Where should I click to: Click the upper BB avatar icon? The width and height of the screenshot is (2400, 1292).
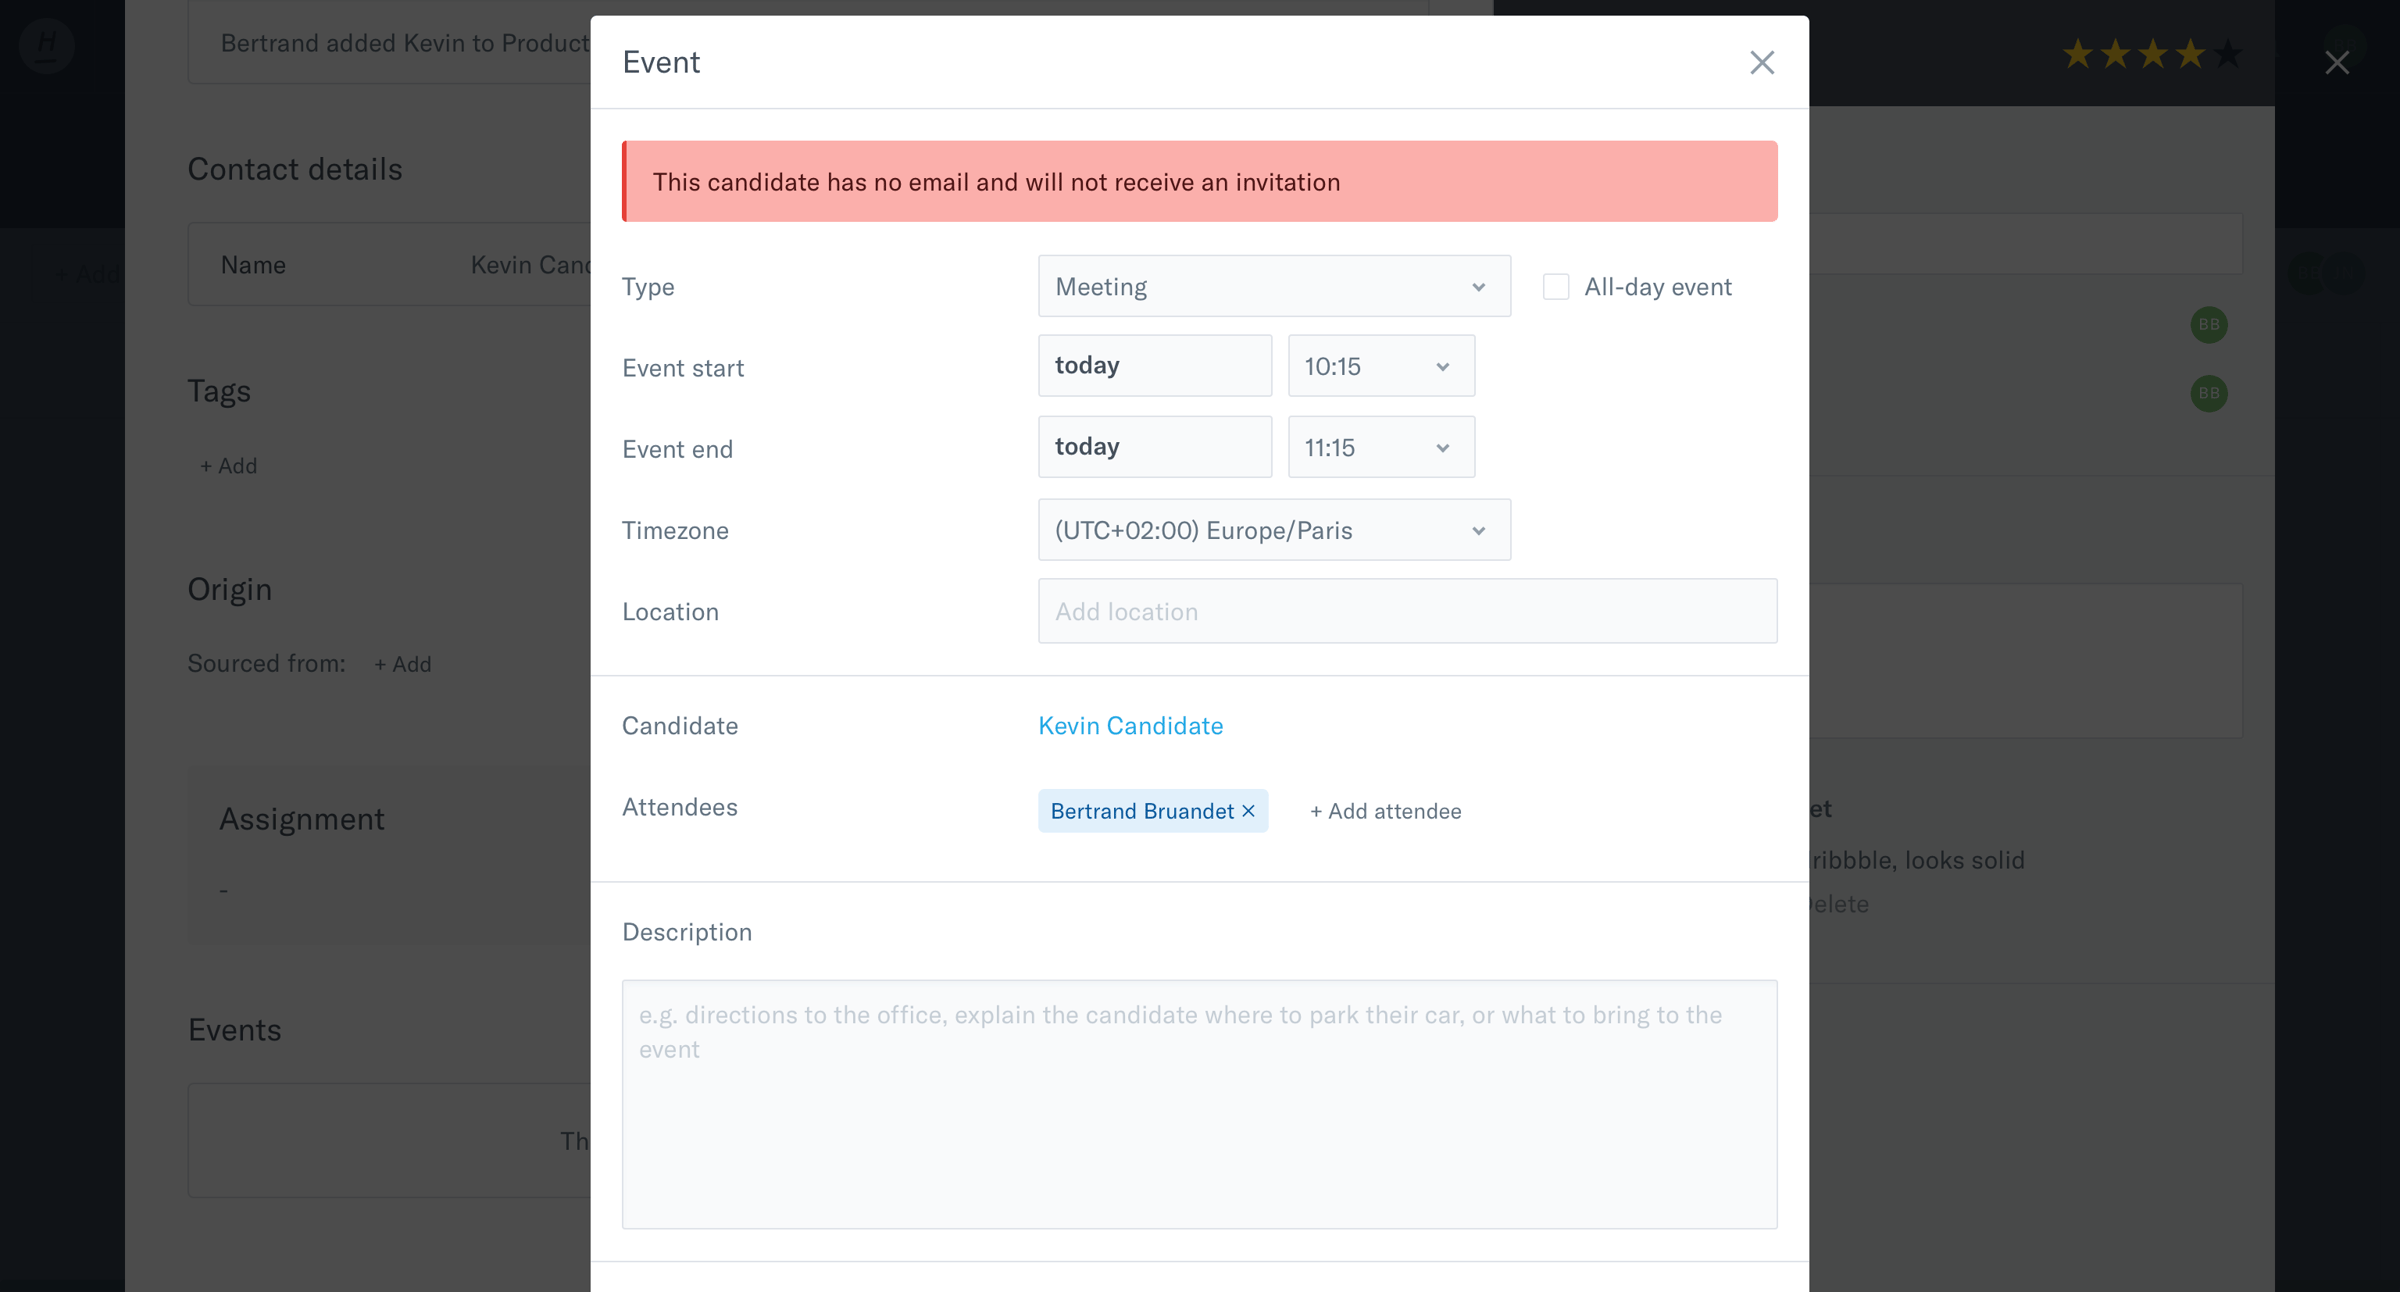click(2209, 324)
